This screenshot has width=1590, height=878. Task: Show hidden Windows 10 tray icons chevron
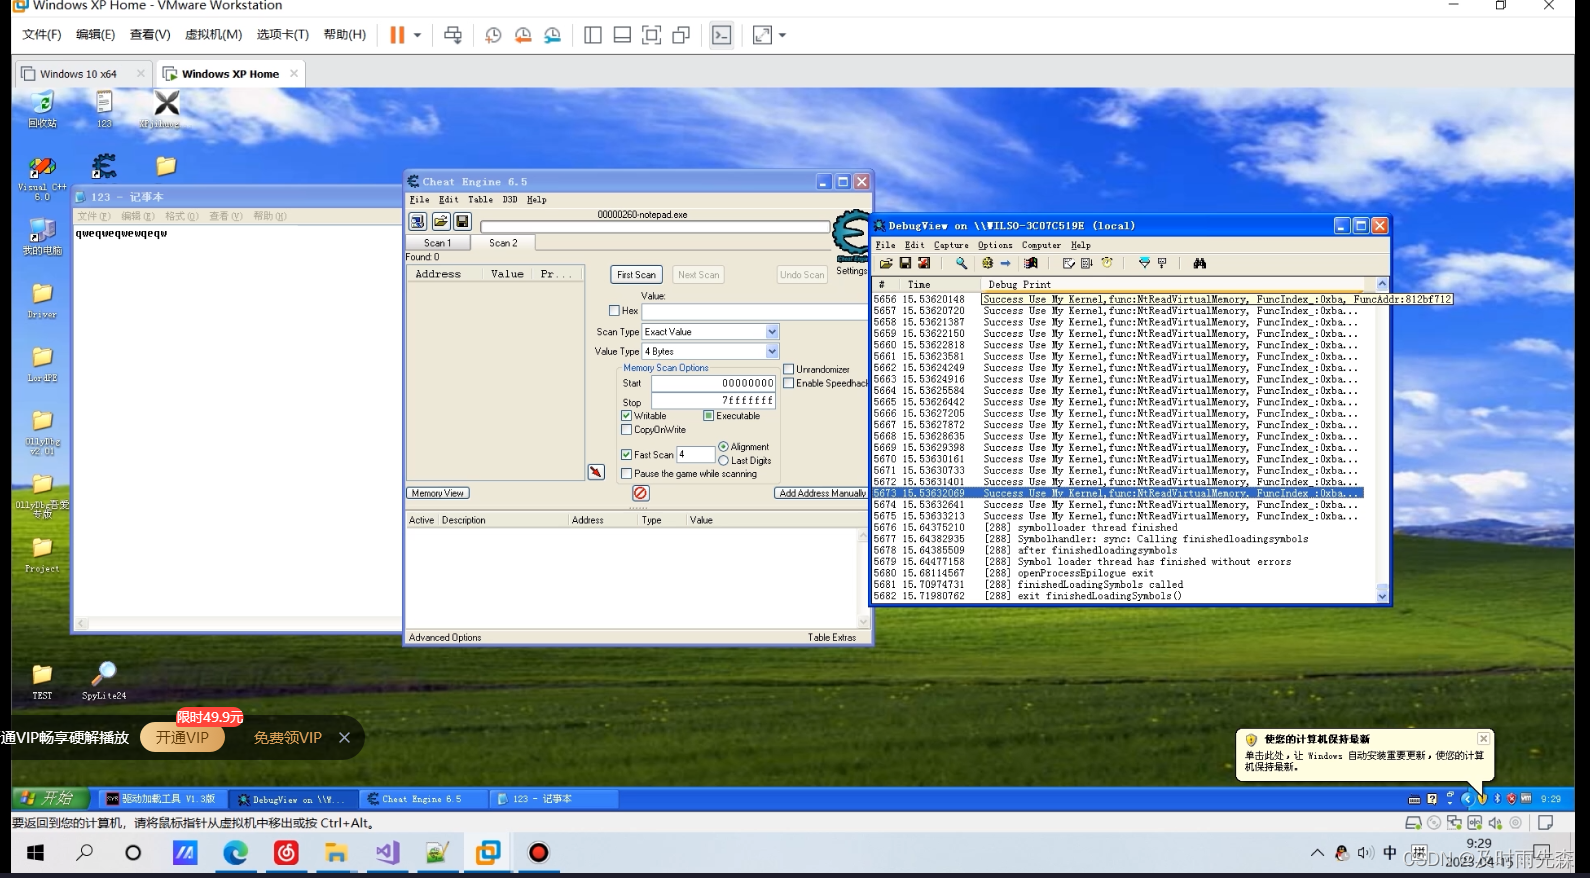point(1317,853)
